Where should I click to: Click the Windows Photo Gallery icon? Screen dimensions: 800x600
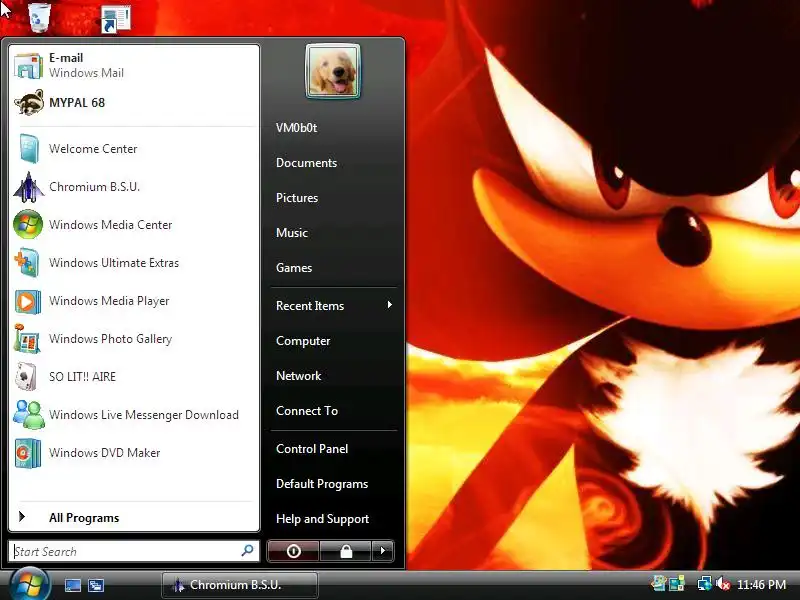(x=27, y=339)
